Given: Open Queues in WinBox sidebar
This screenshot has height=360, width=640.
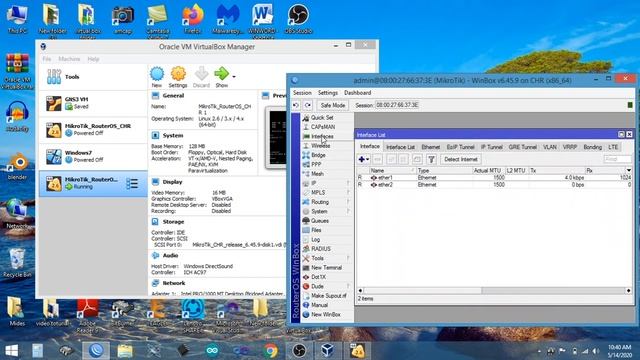Looking at the screenshot, I should point(320,221).
